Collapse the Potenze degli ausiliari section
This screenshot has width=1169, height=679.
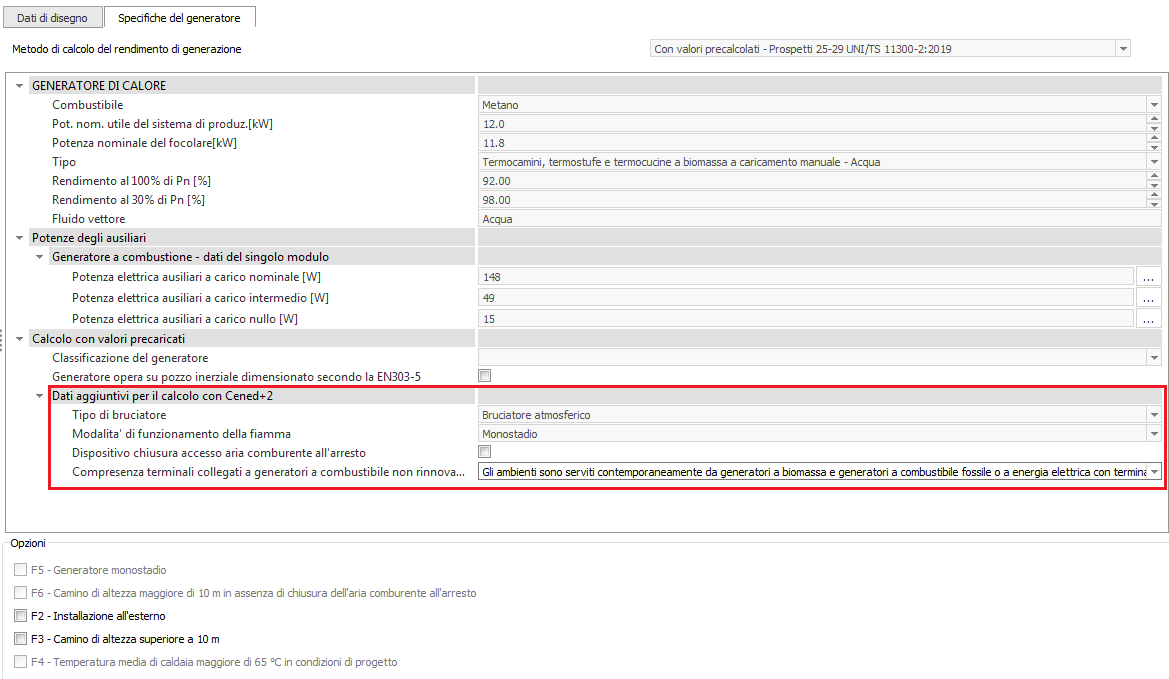[19, 238]
